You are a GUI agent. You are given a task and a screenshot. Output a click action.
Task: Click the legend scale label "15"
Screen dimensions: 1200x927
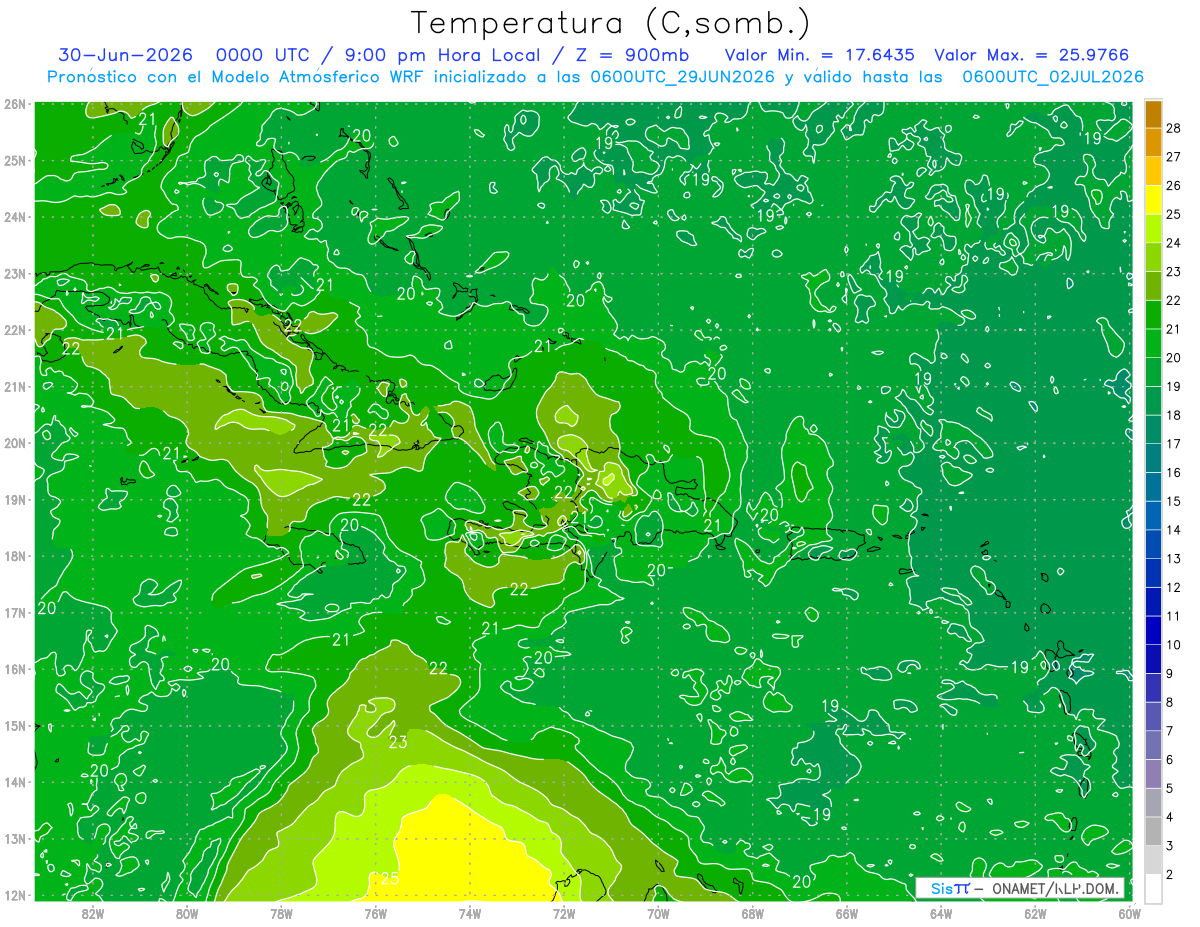tap(1174, 501)
